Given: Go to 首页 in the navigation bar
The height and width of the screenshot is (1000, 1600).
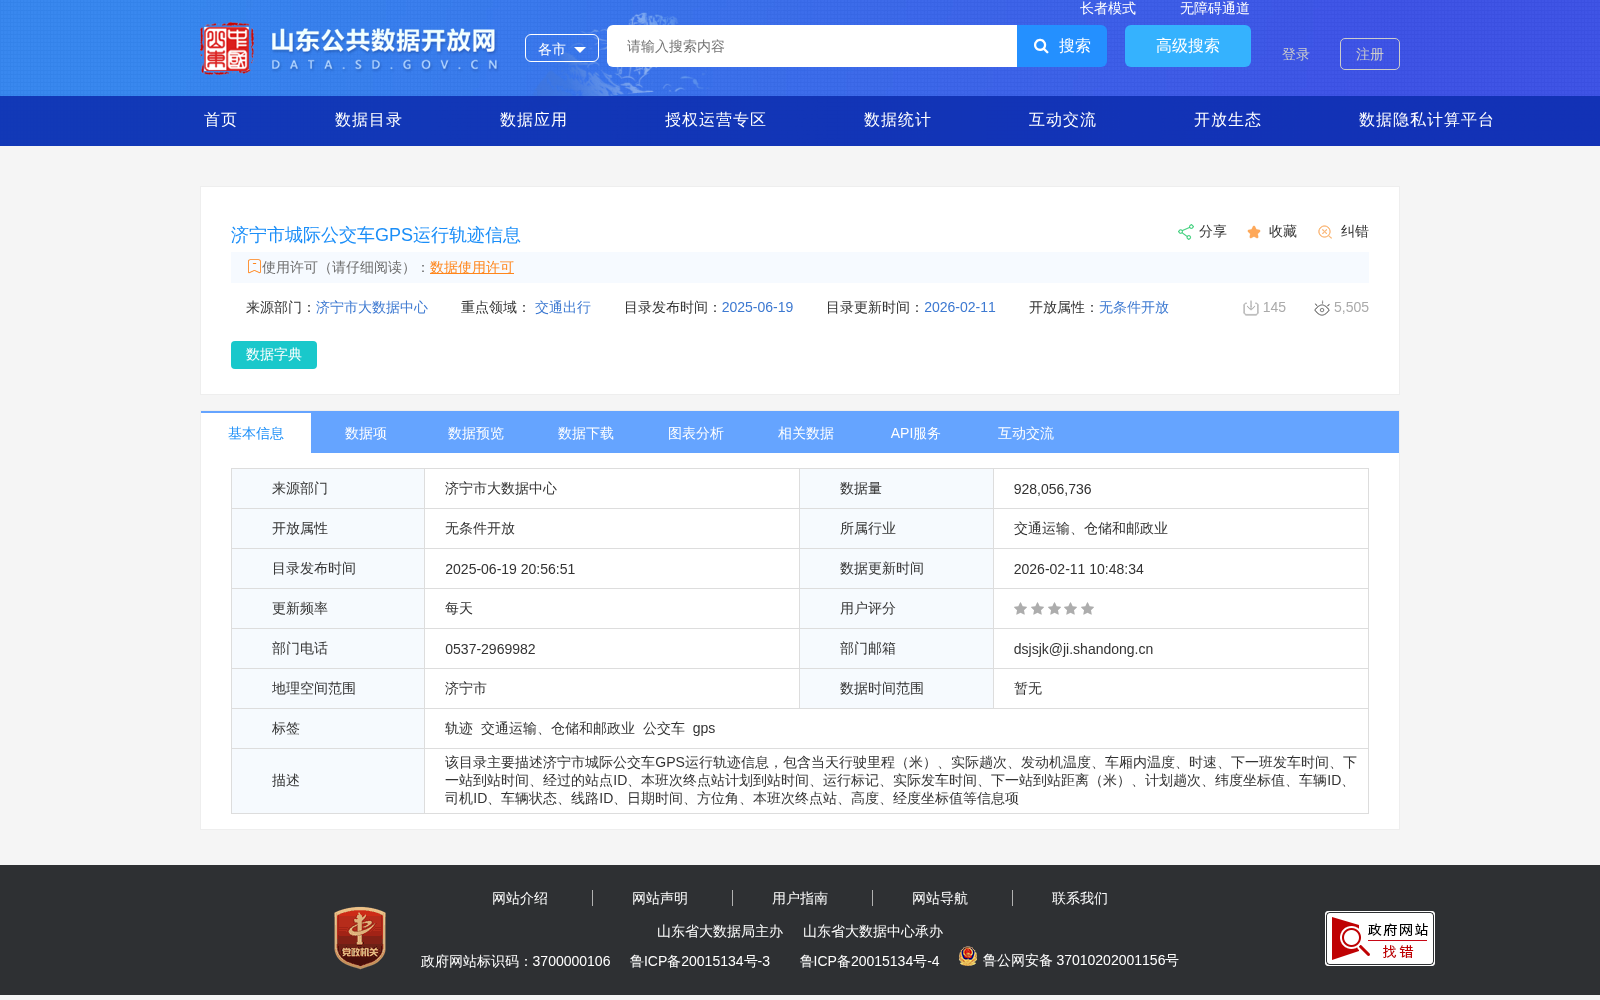Looking at the screenshot, I should click(x=221, y=120).
